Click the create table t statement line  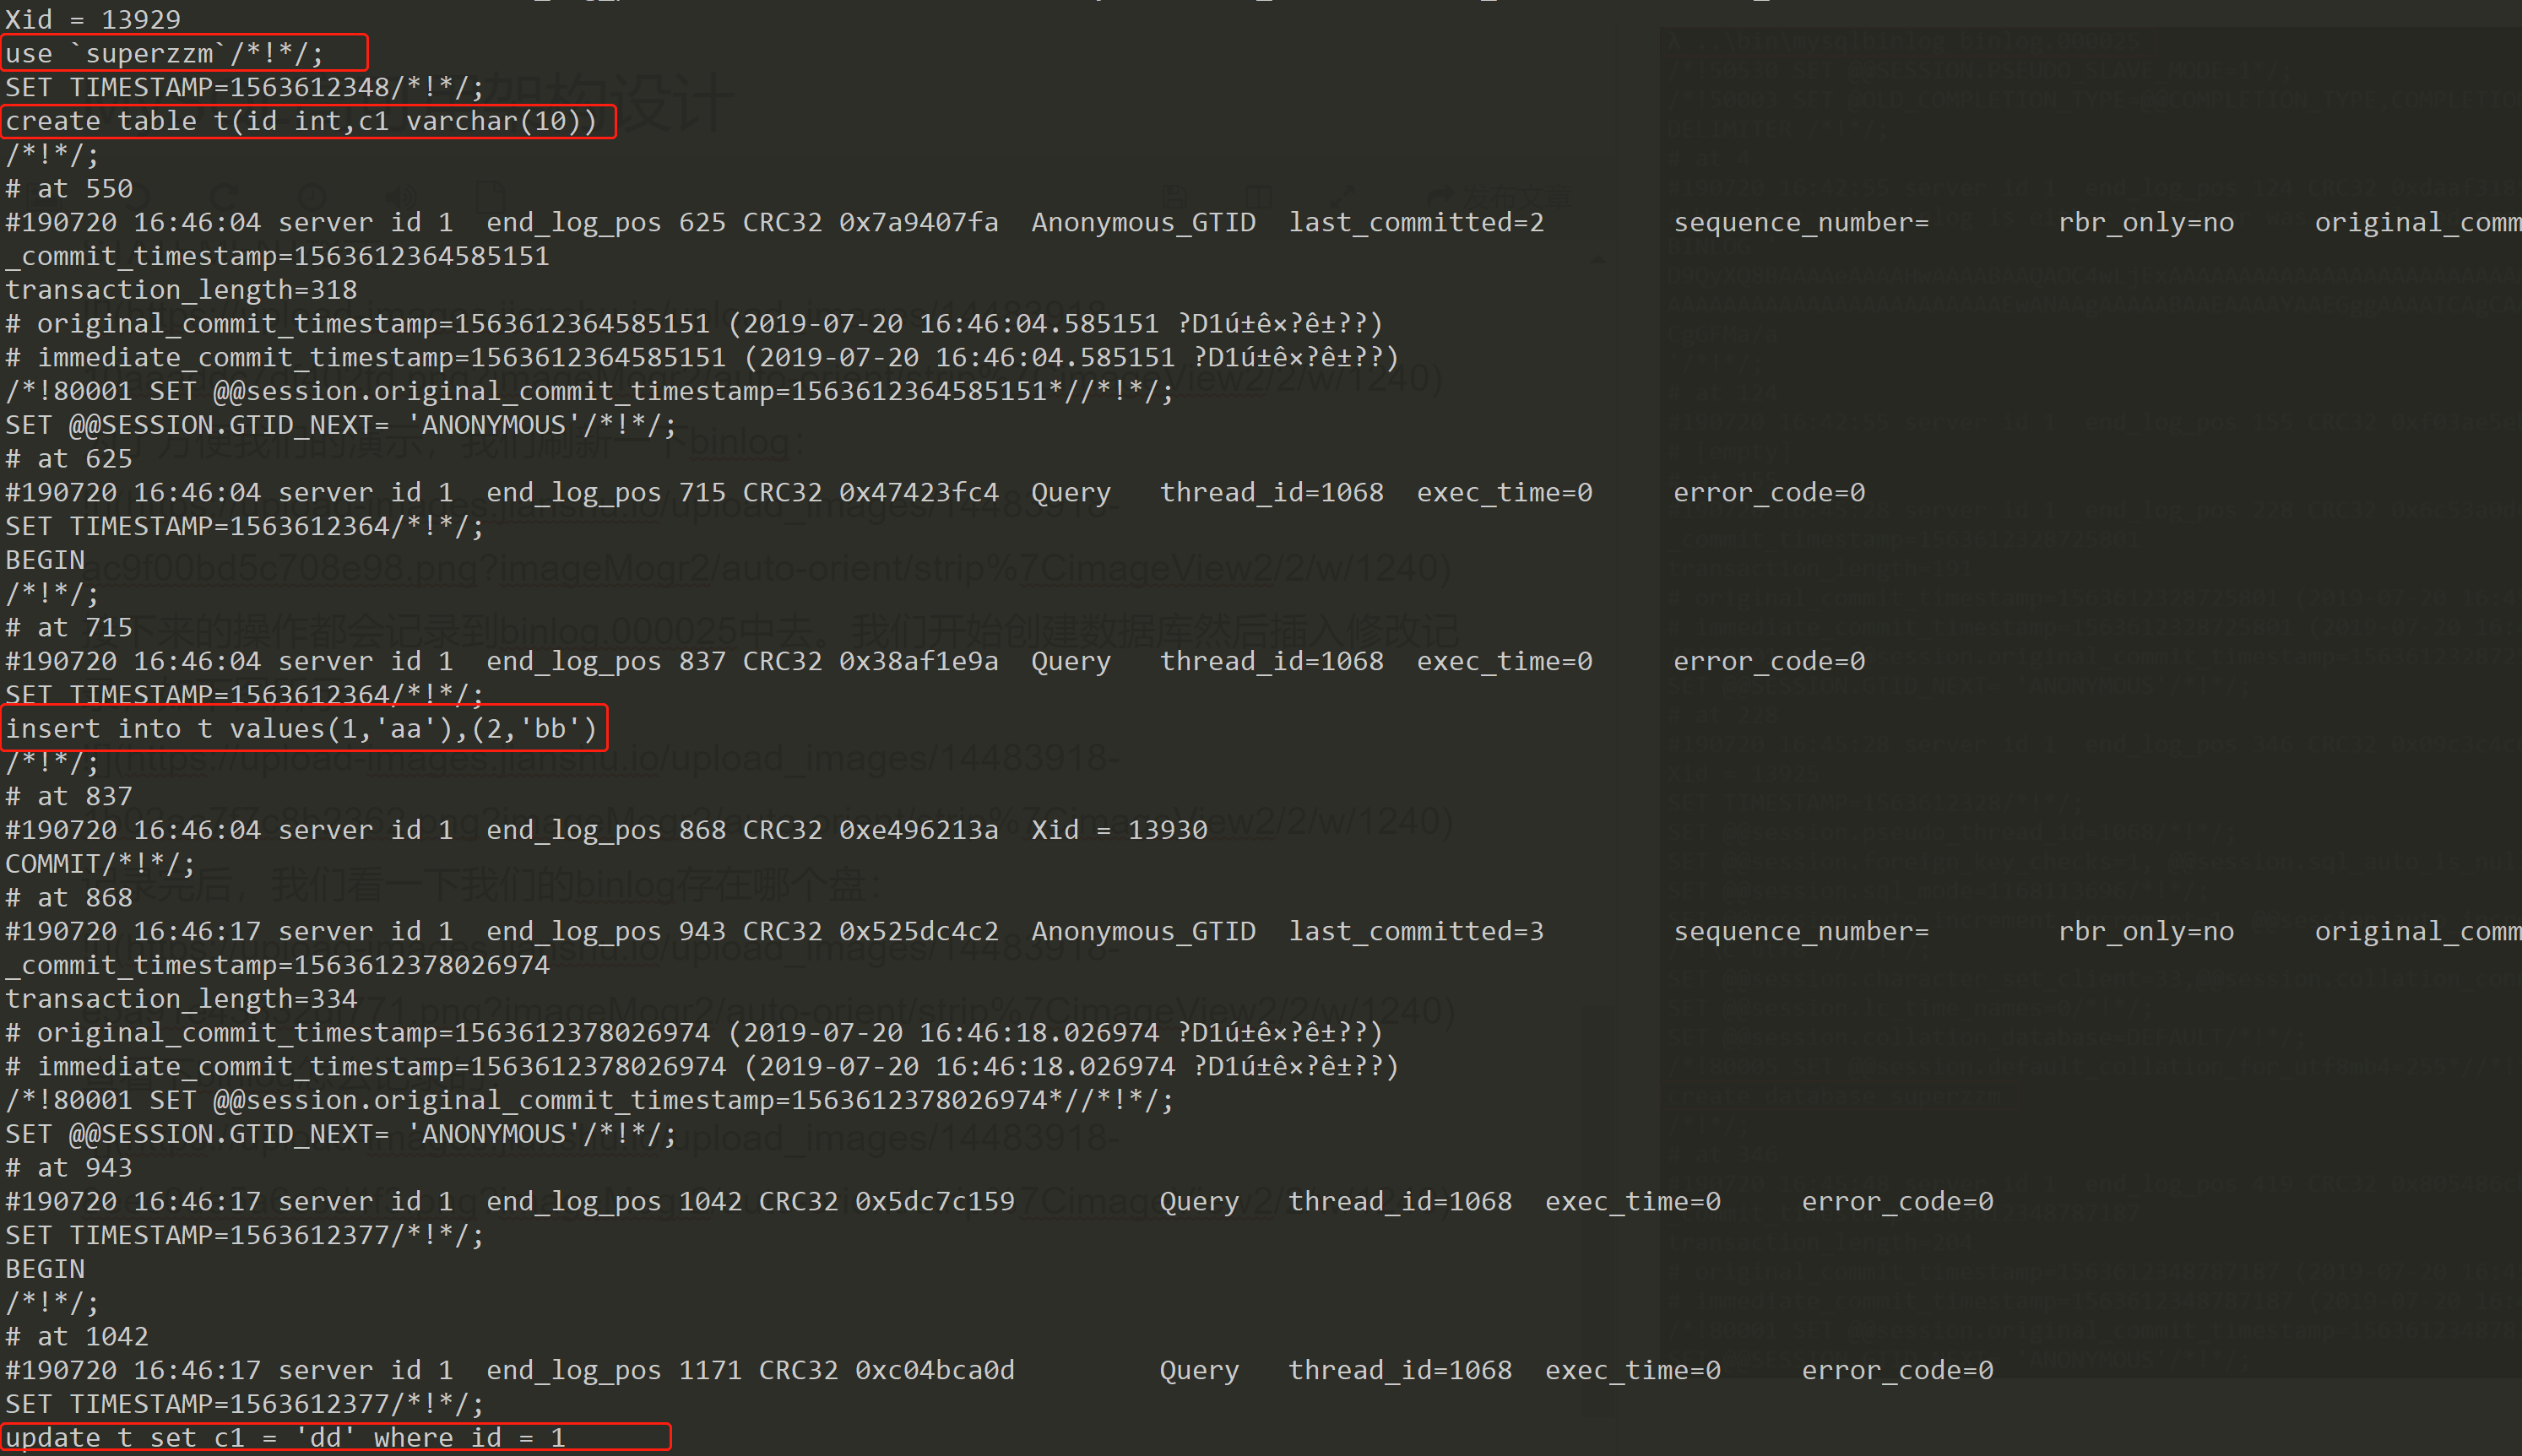[x=300, y=121]
